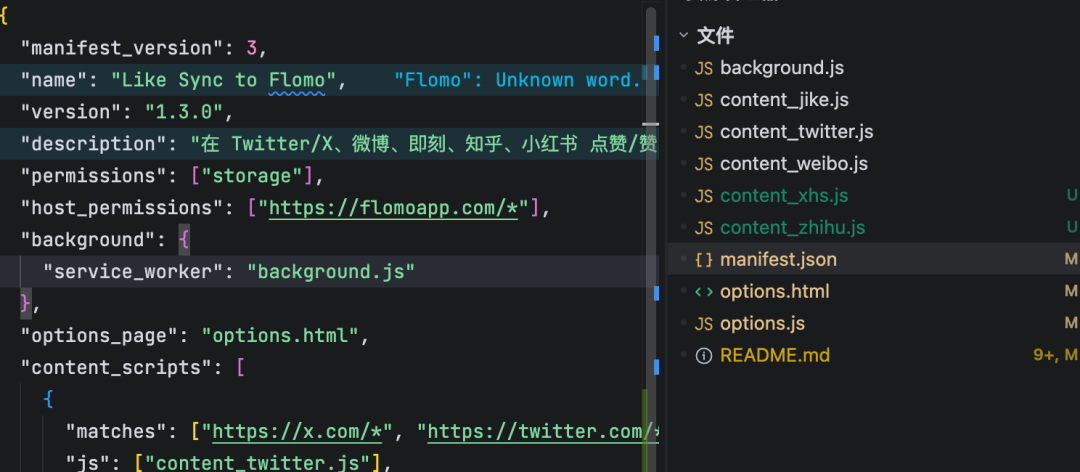Click the info icon beside README.md

click(704, 356)
